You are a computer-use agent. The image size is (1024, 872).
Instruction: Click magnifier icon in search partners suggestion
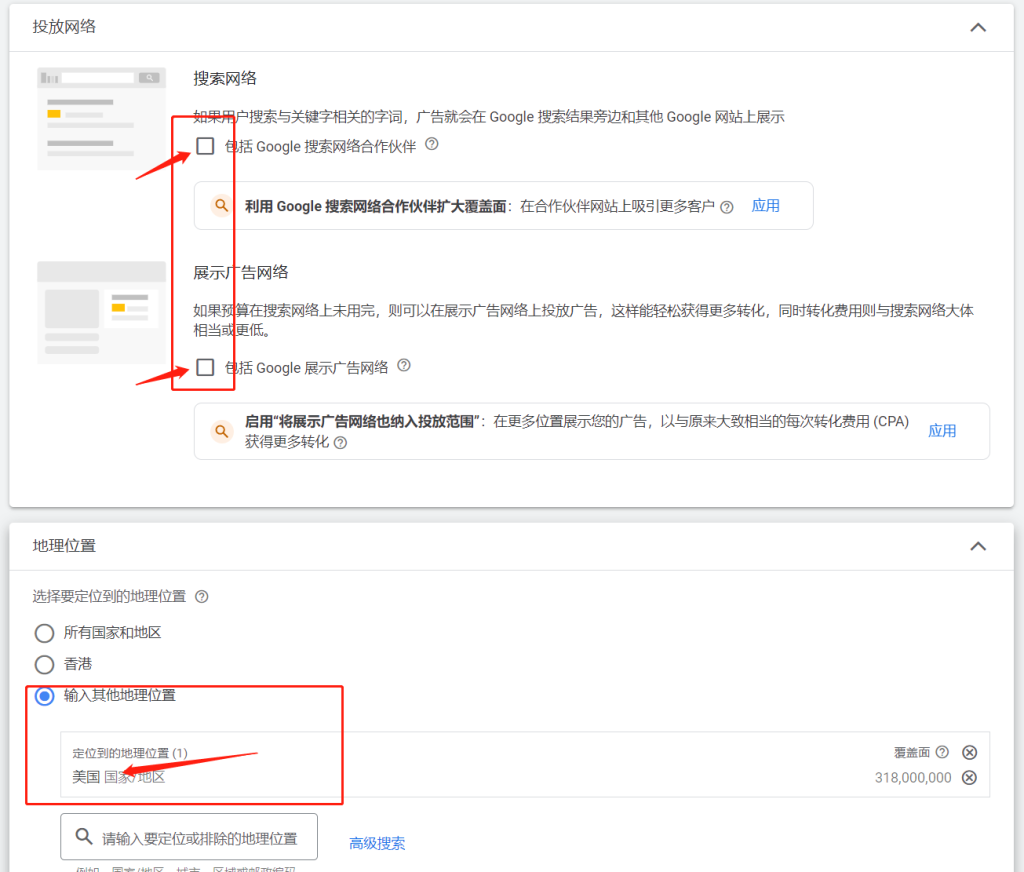[x=222, y=206]
